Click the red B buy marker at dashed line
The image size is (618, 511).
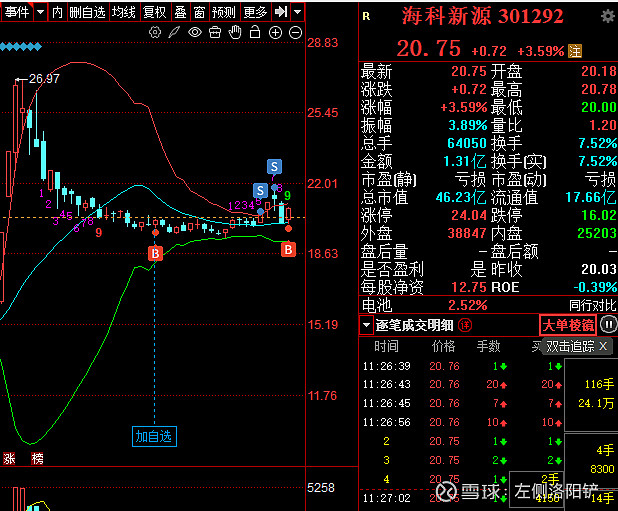click(155, 253)
